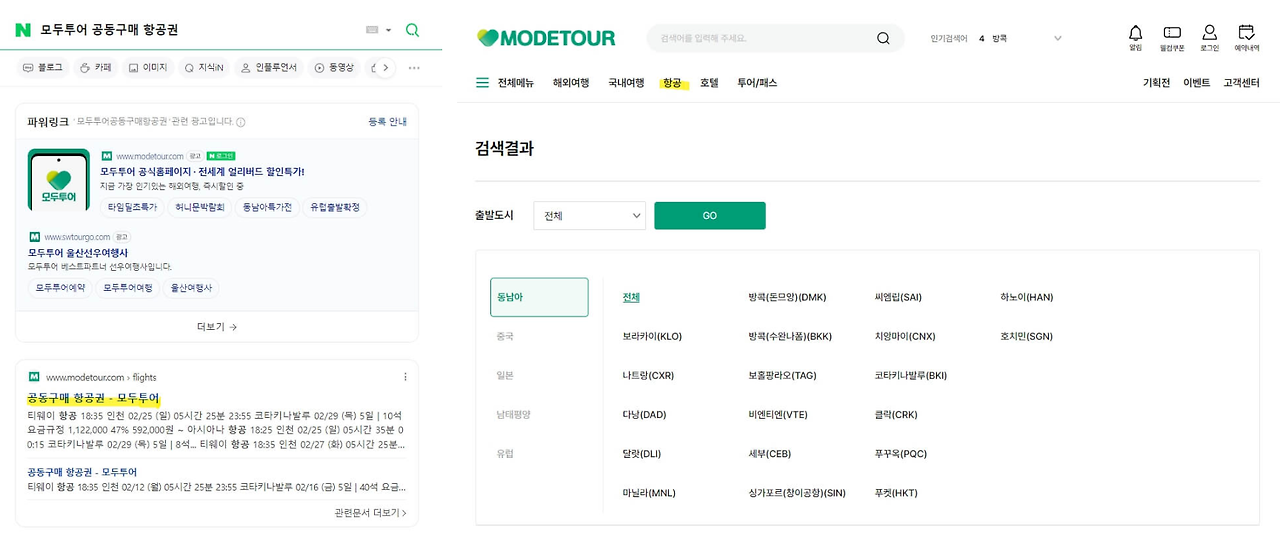Open the 기획전 menu
Screen dimensions: 1280x540
[x=1156, y=83]
